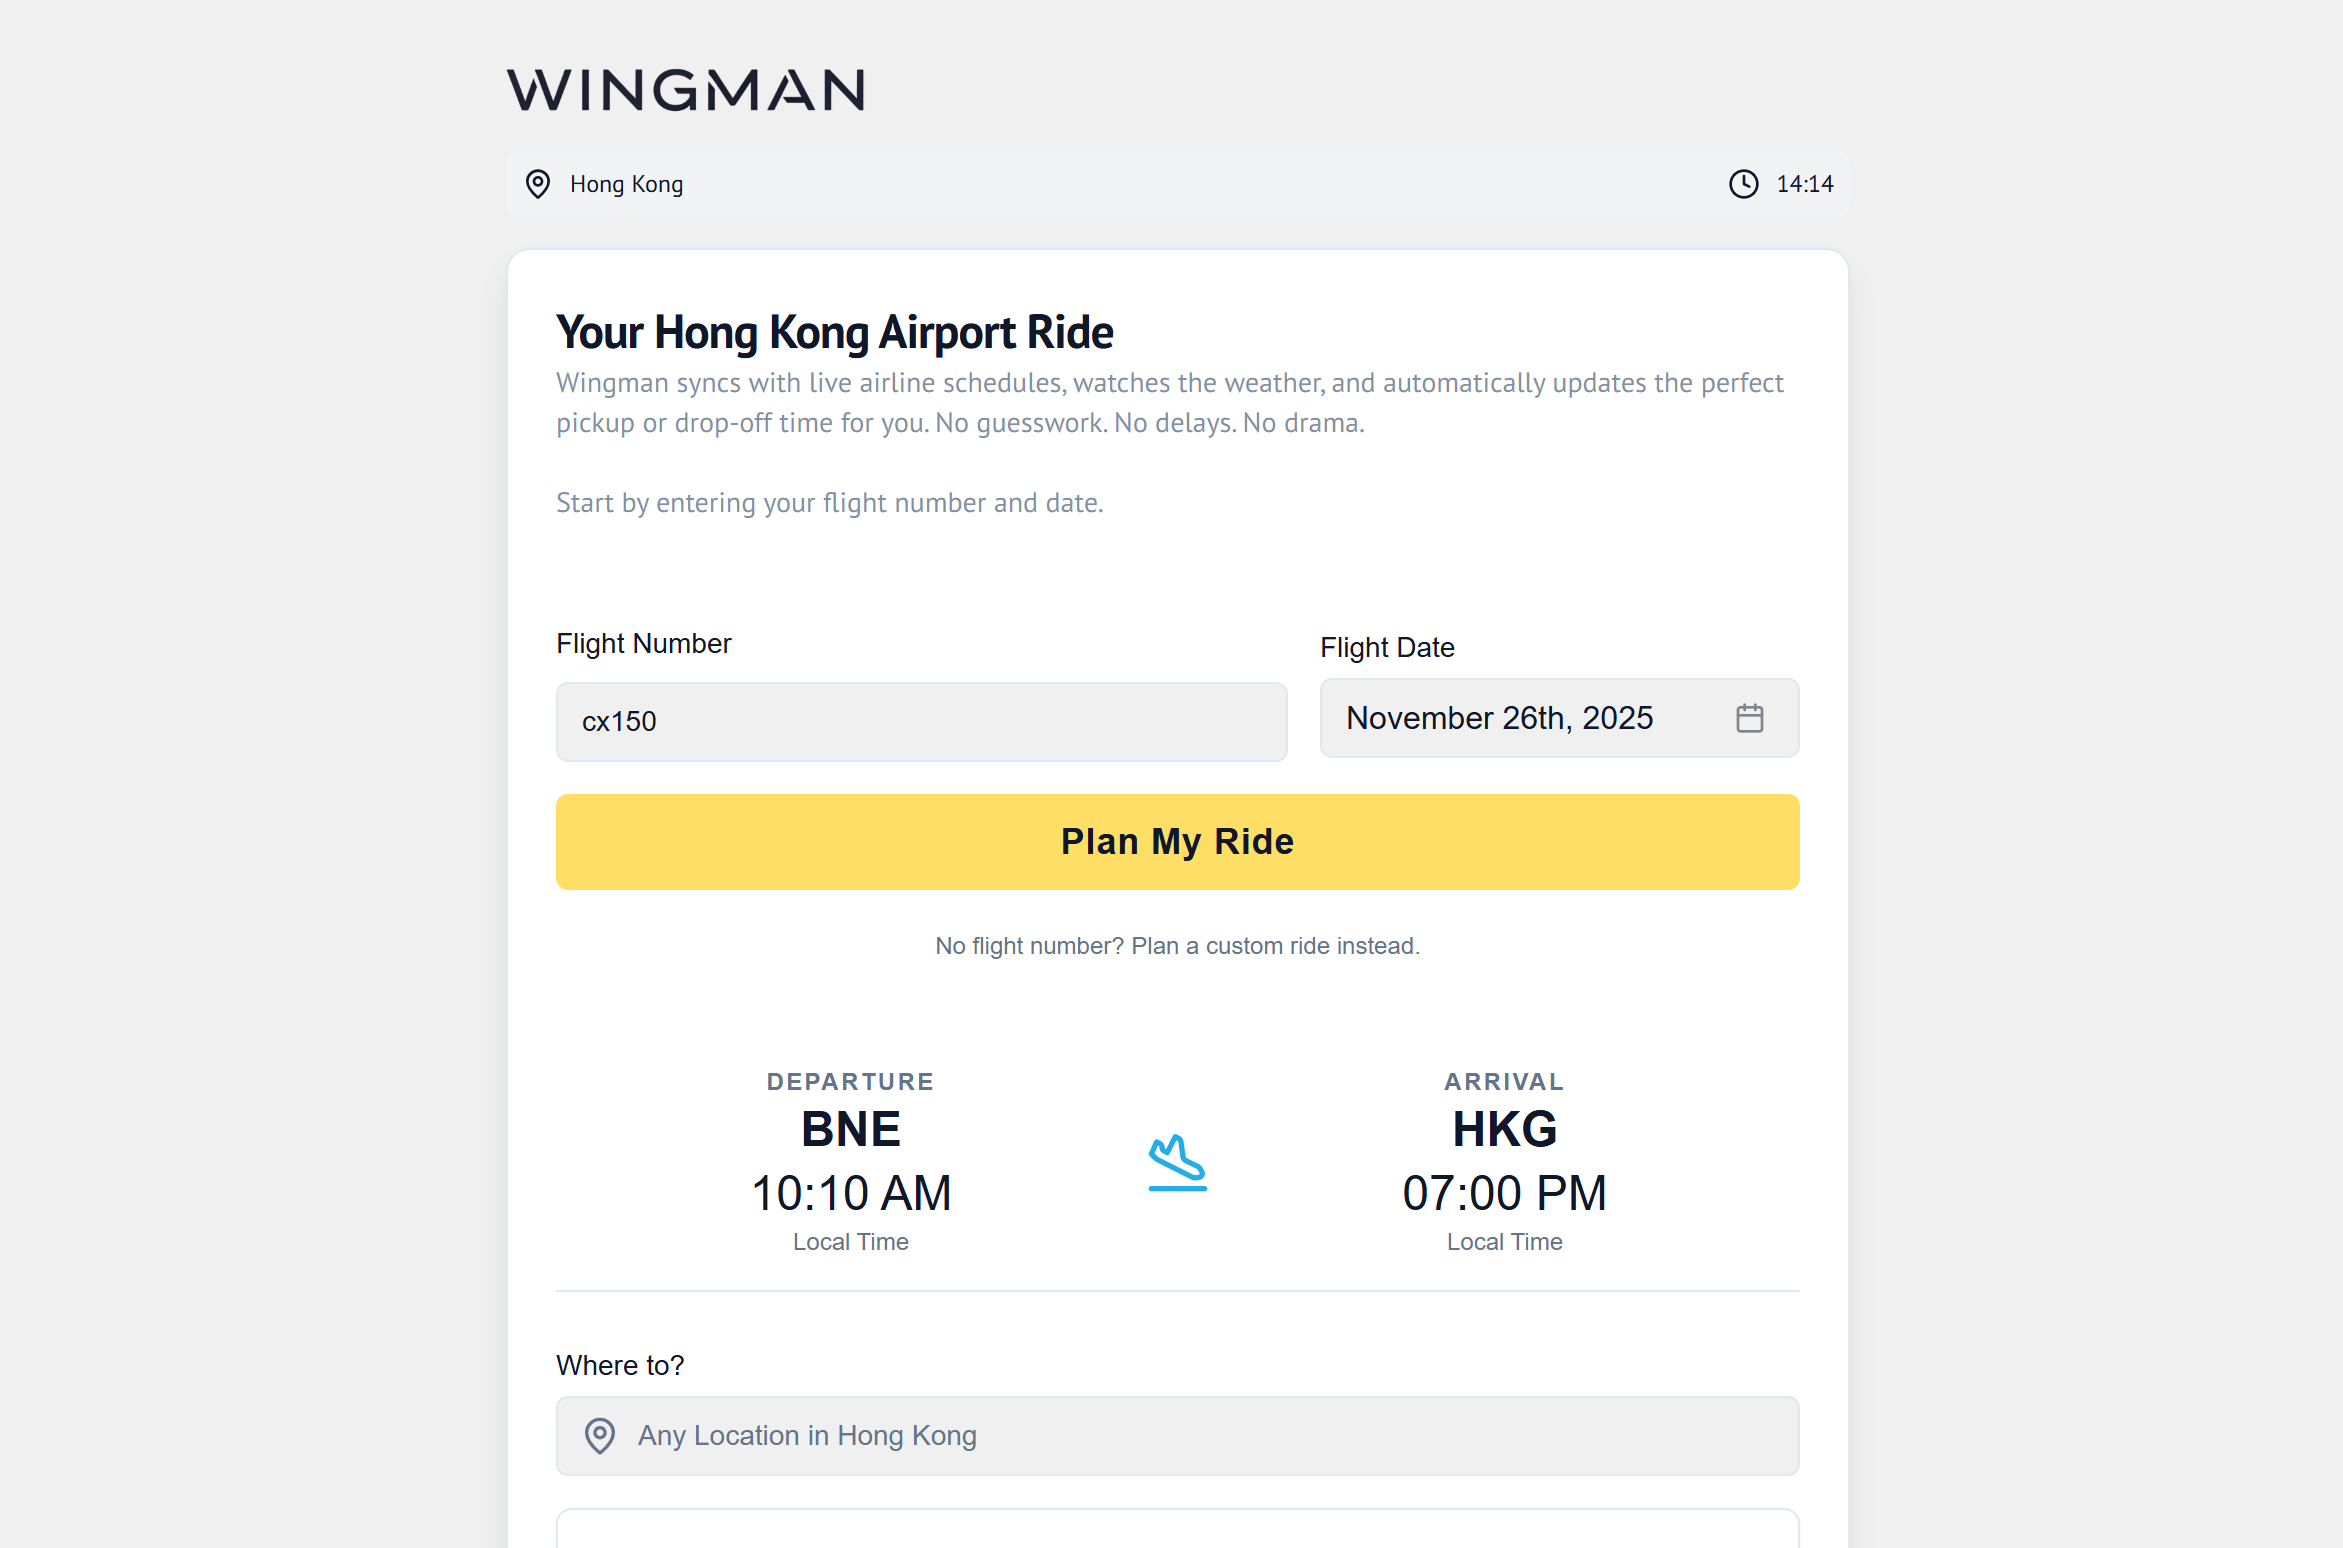This screenshot has width=2343, height=1548.
Task: Click the BNE departure code
Action: pos(850,1128)
